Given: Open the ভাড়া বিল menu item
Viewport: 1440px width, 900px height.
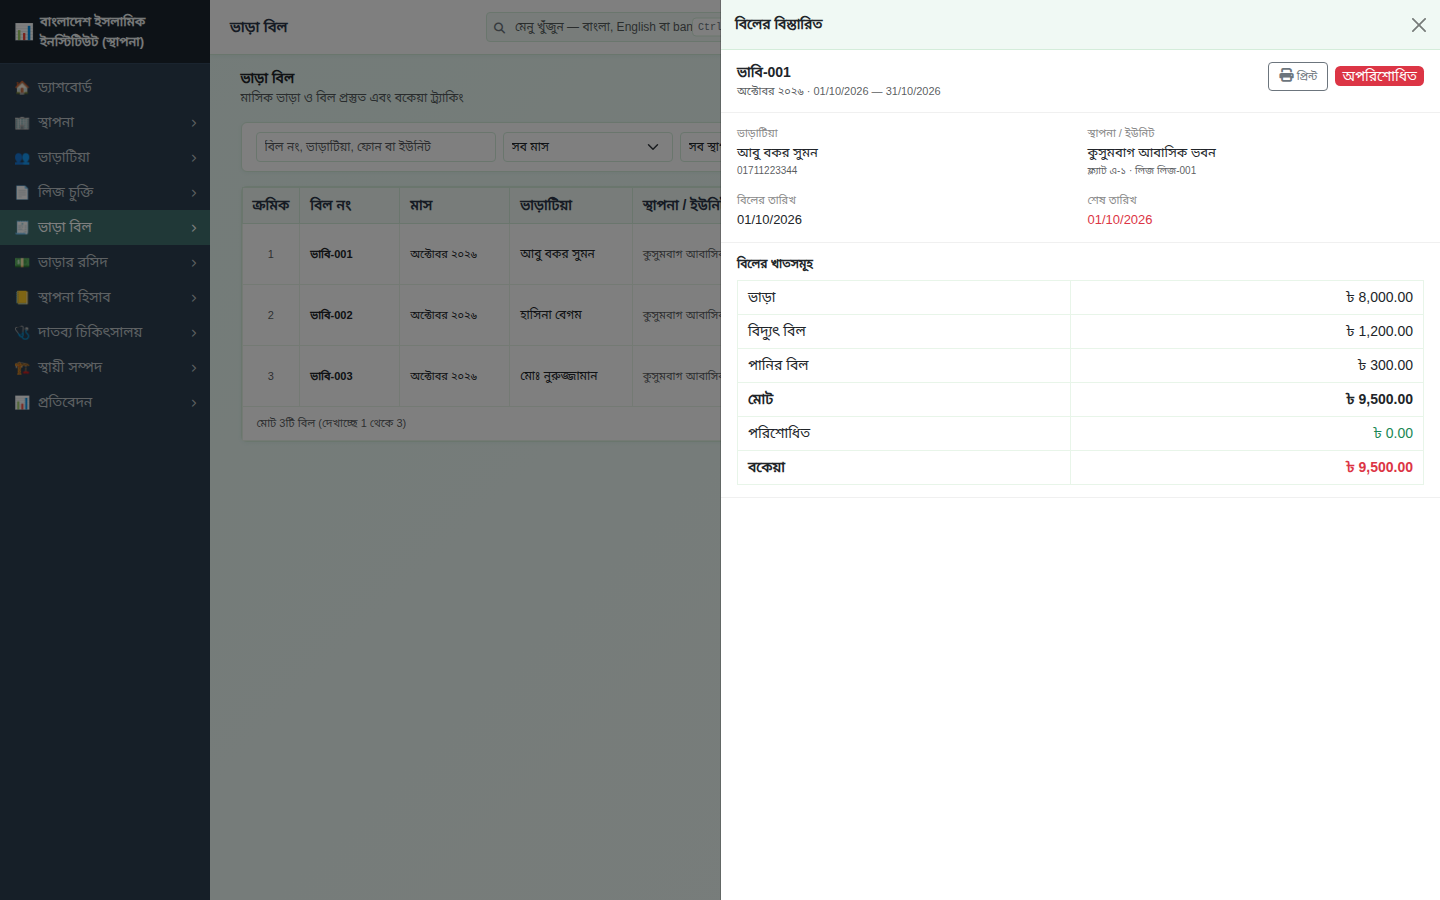Looking at the screenshot, I should (105, 228).
